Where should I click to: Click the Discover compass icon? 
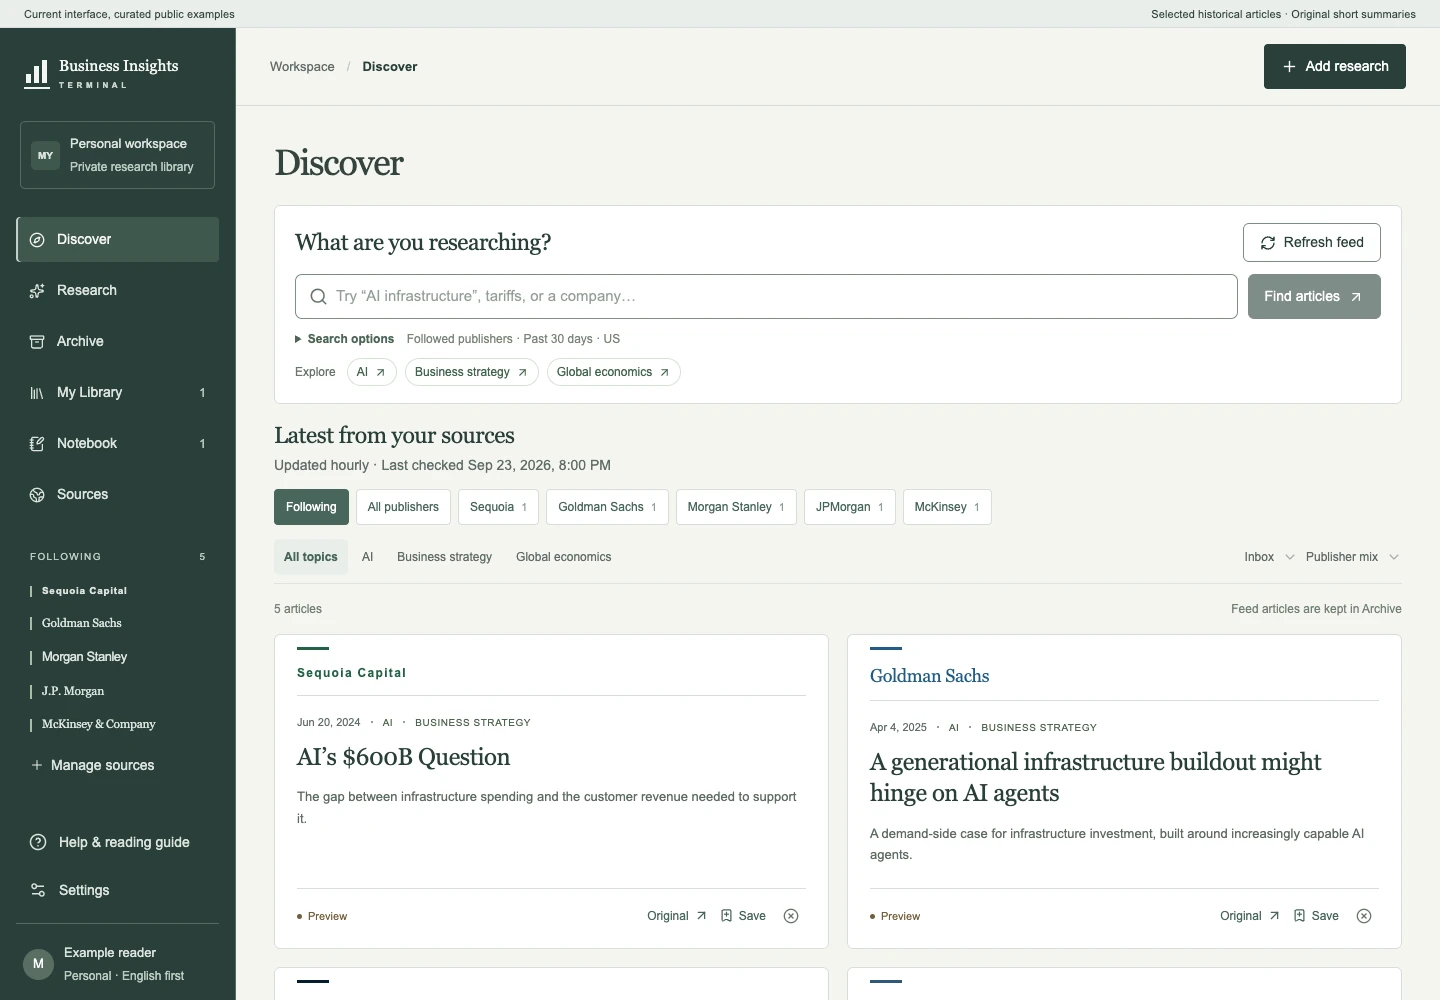click(37, 240)
